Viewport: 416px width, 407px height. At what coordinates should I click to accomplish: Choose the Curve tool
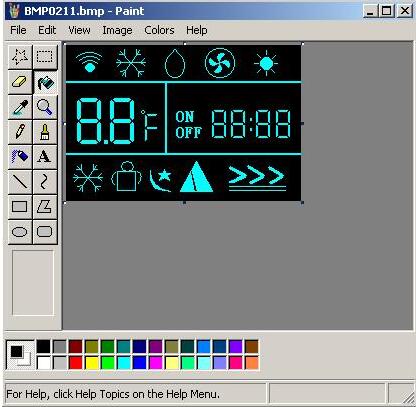tap(45, 182)
